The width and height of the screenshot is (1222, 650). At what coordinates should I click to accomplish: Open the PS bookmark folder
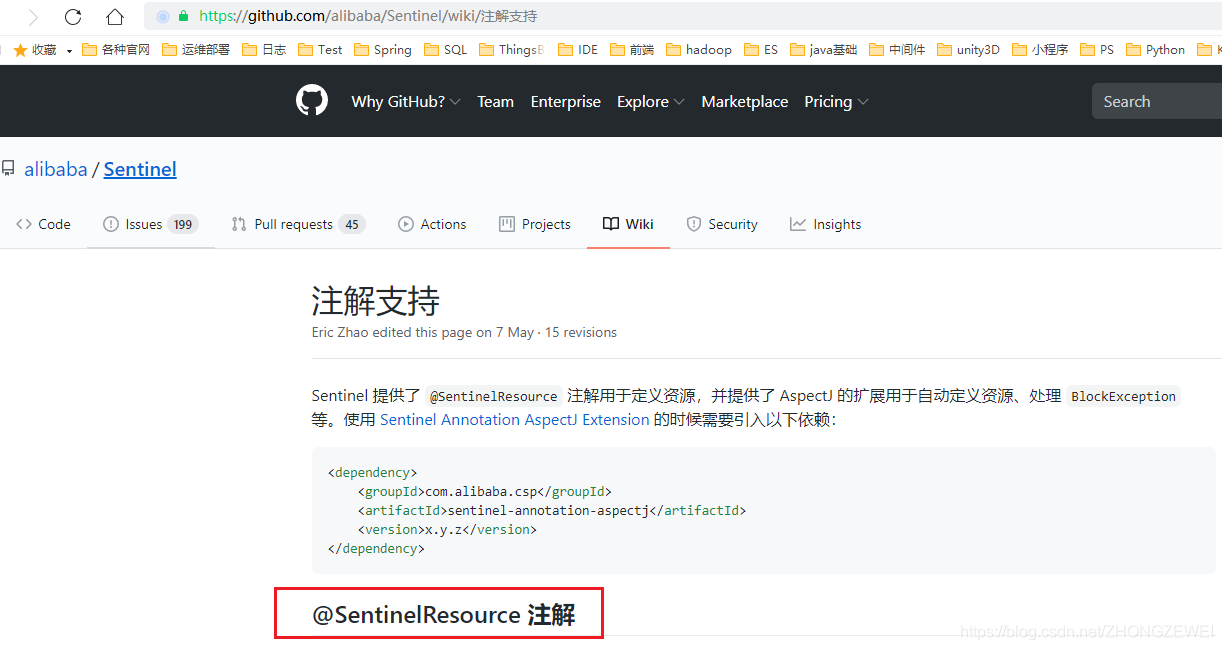(1098, 50)
